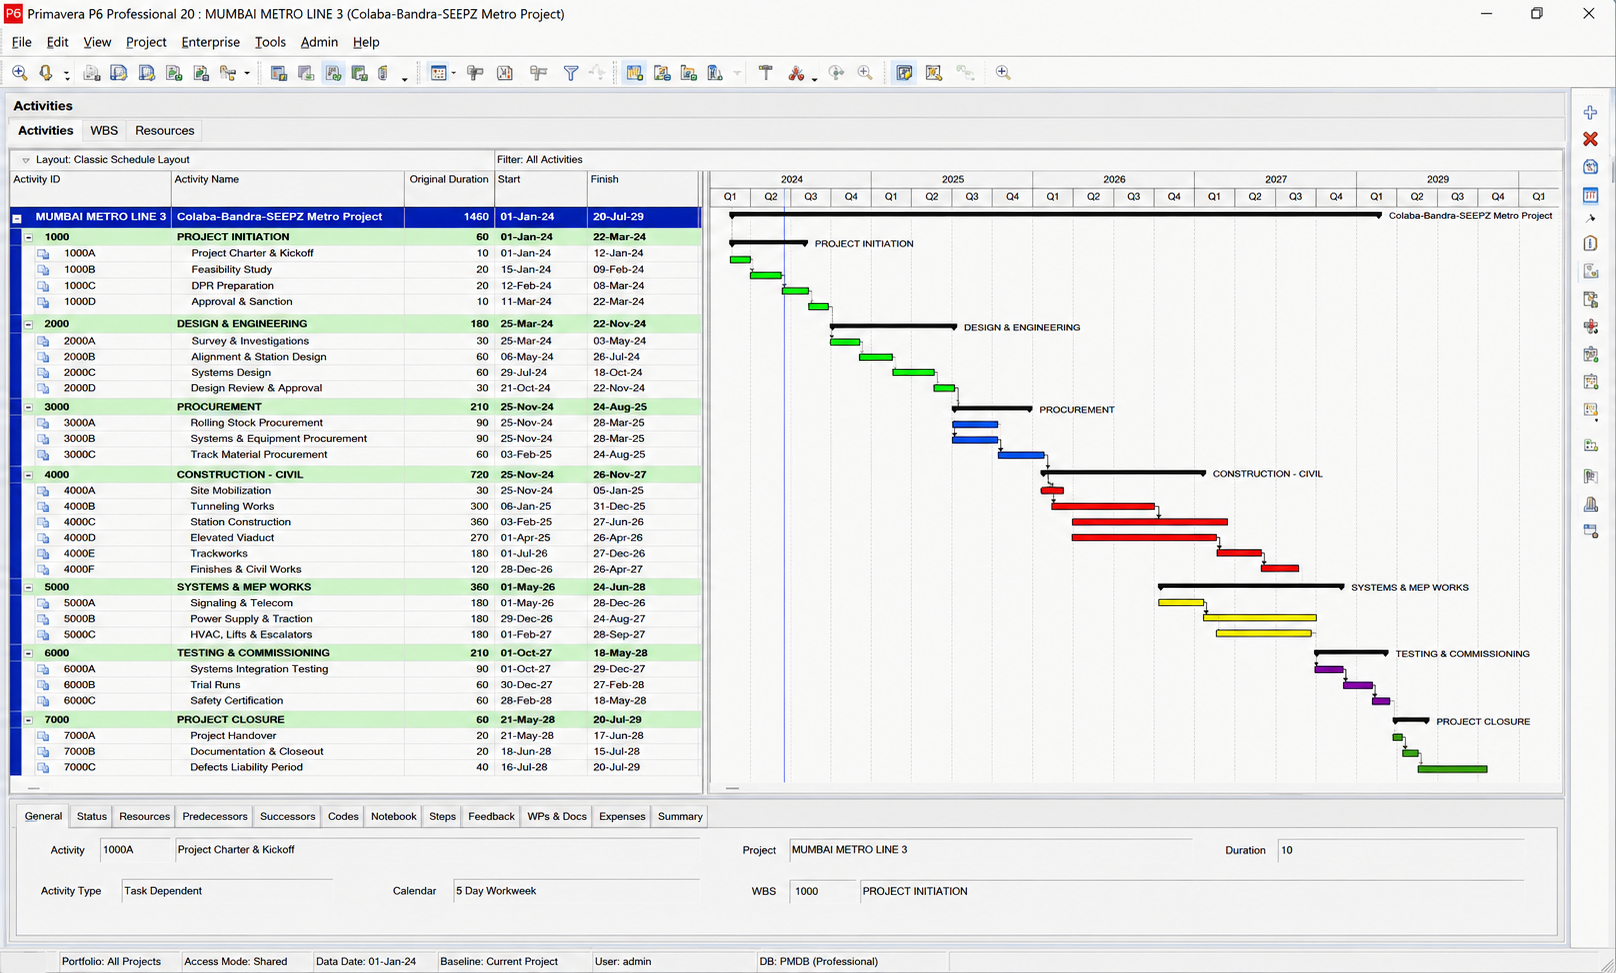Select the Feasibility Study activity row
This screenshot has height=973, width=1616.
355,270
